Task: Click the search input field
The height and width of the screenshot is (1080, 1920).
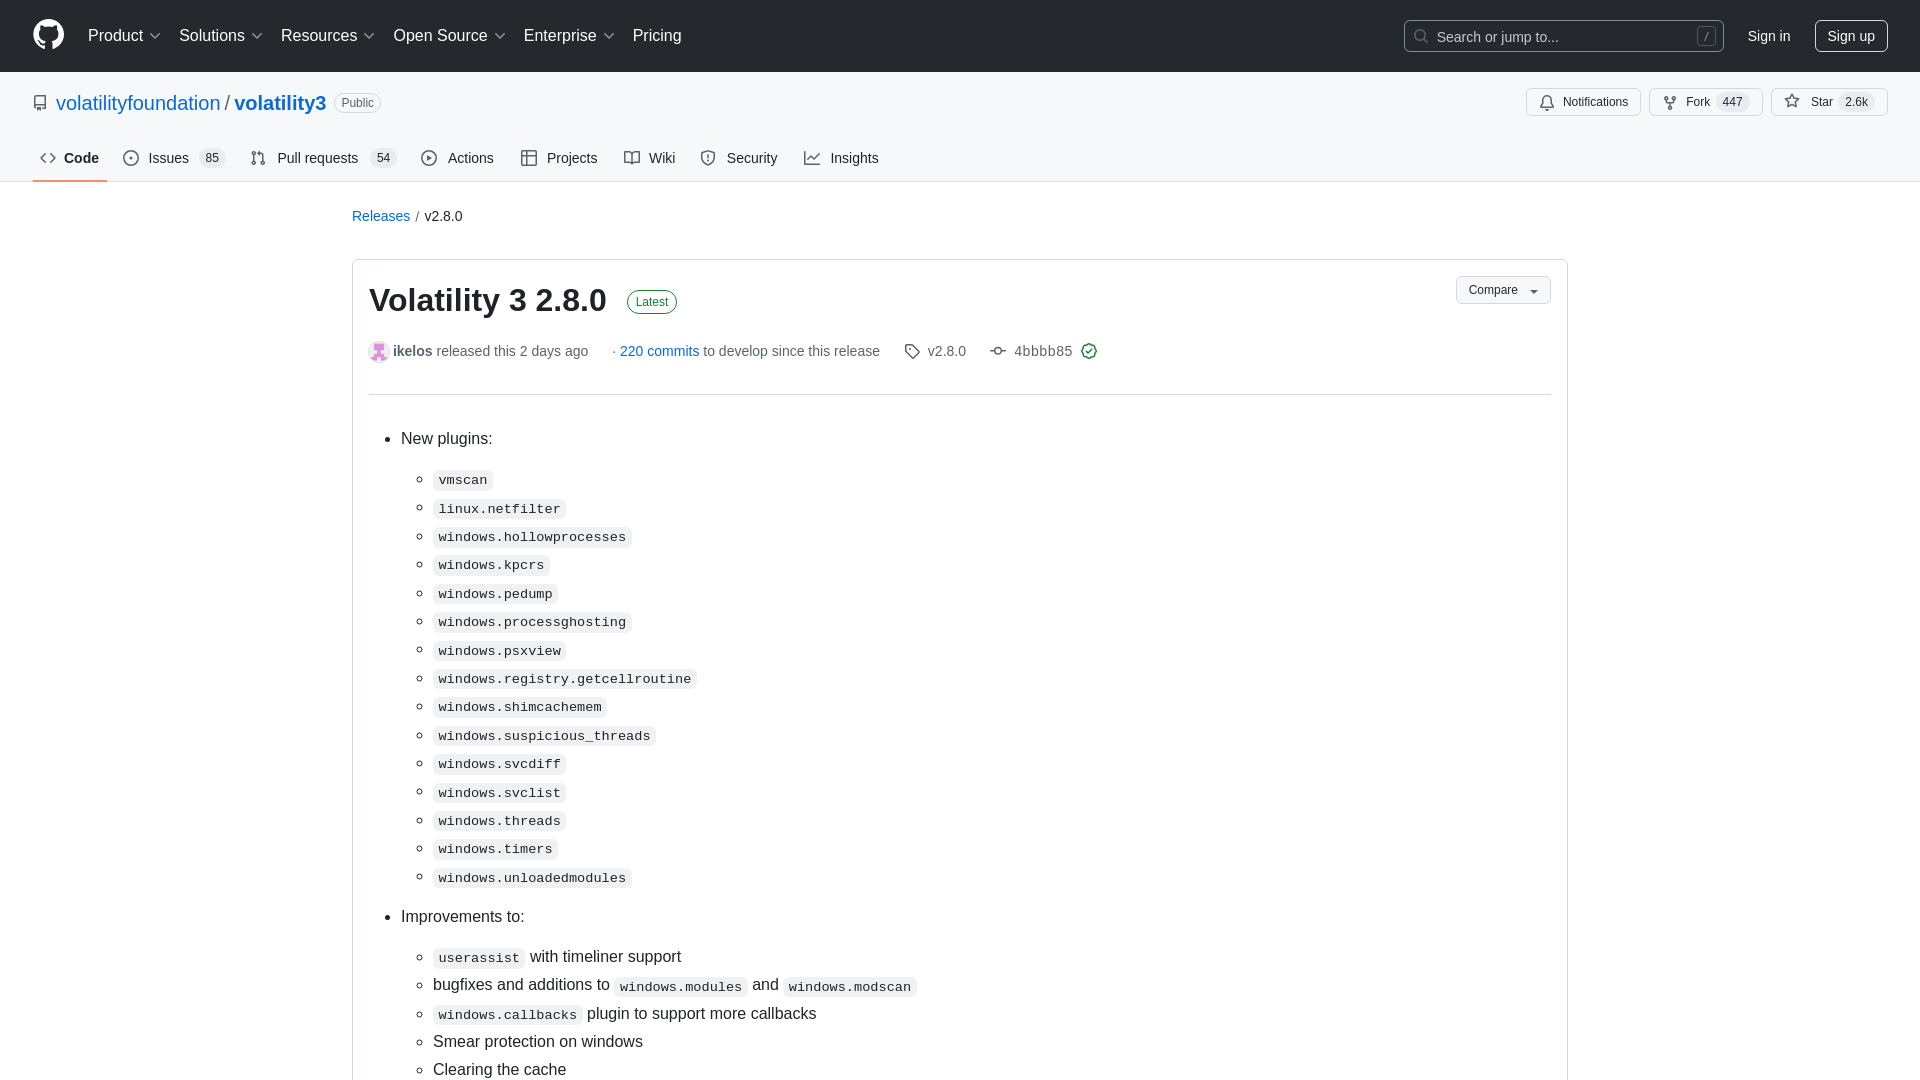Action: pyautogui.click(x=1563, y=36)
